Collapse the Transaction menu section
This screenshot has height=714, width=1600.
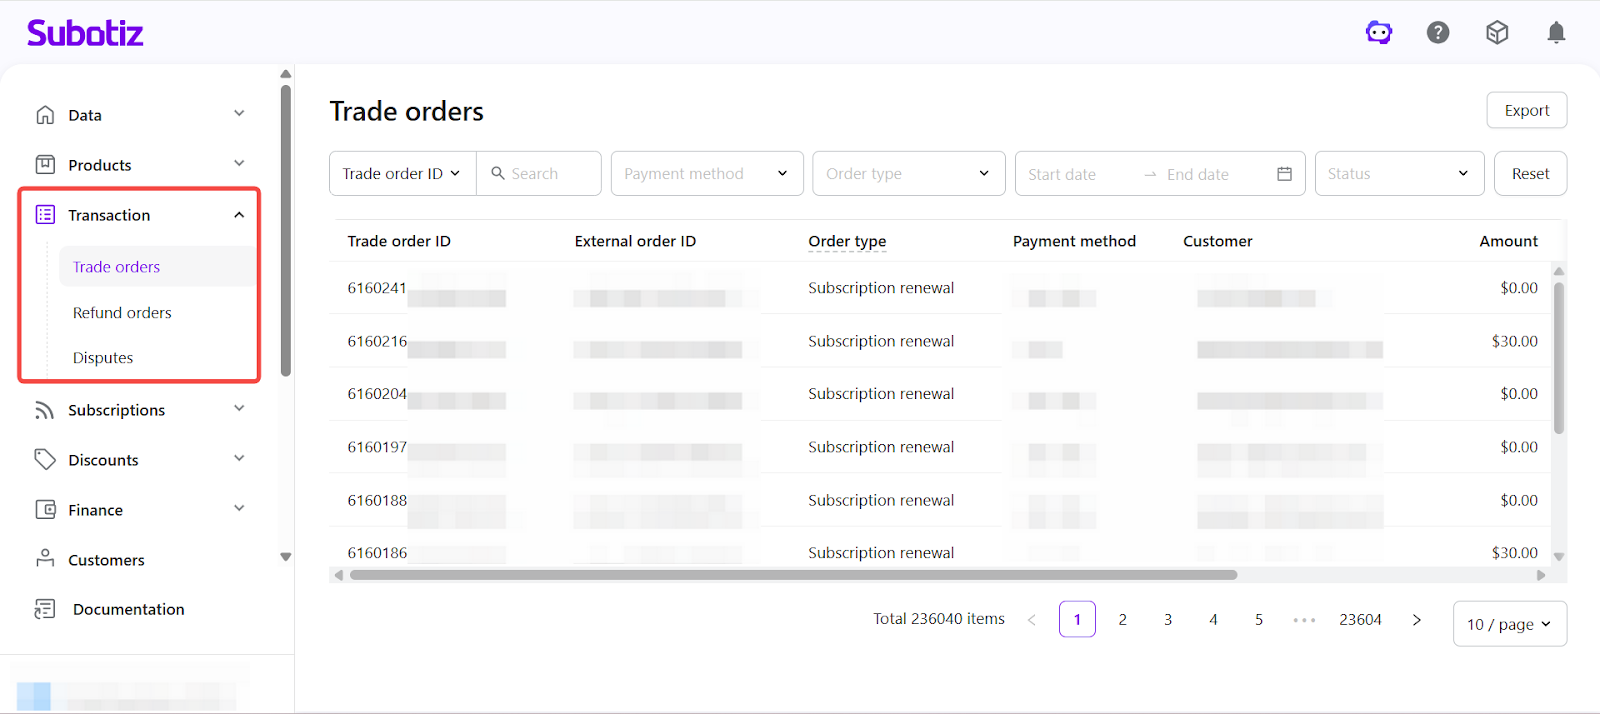tap(239, 215)
